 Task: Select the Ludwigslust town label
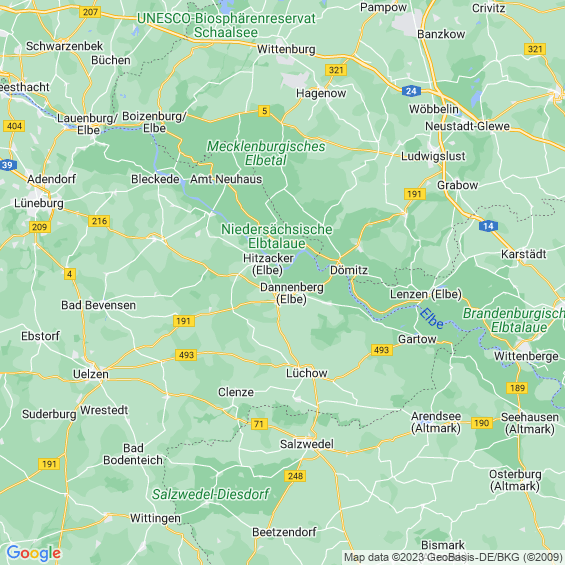point(433,156)
